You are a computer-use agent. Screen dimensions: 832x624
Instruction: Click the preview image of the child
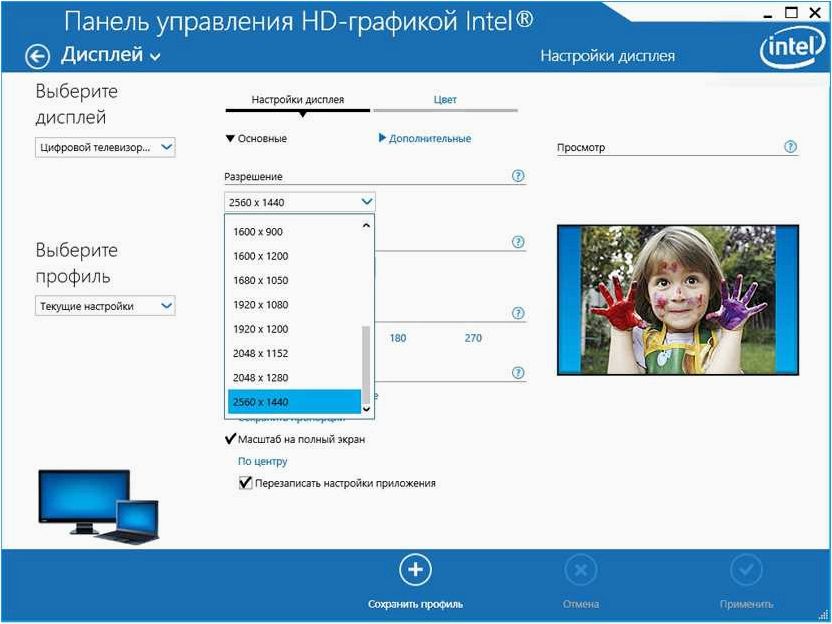(678, 300)
